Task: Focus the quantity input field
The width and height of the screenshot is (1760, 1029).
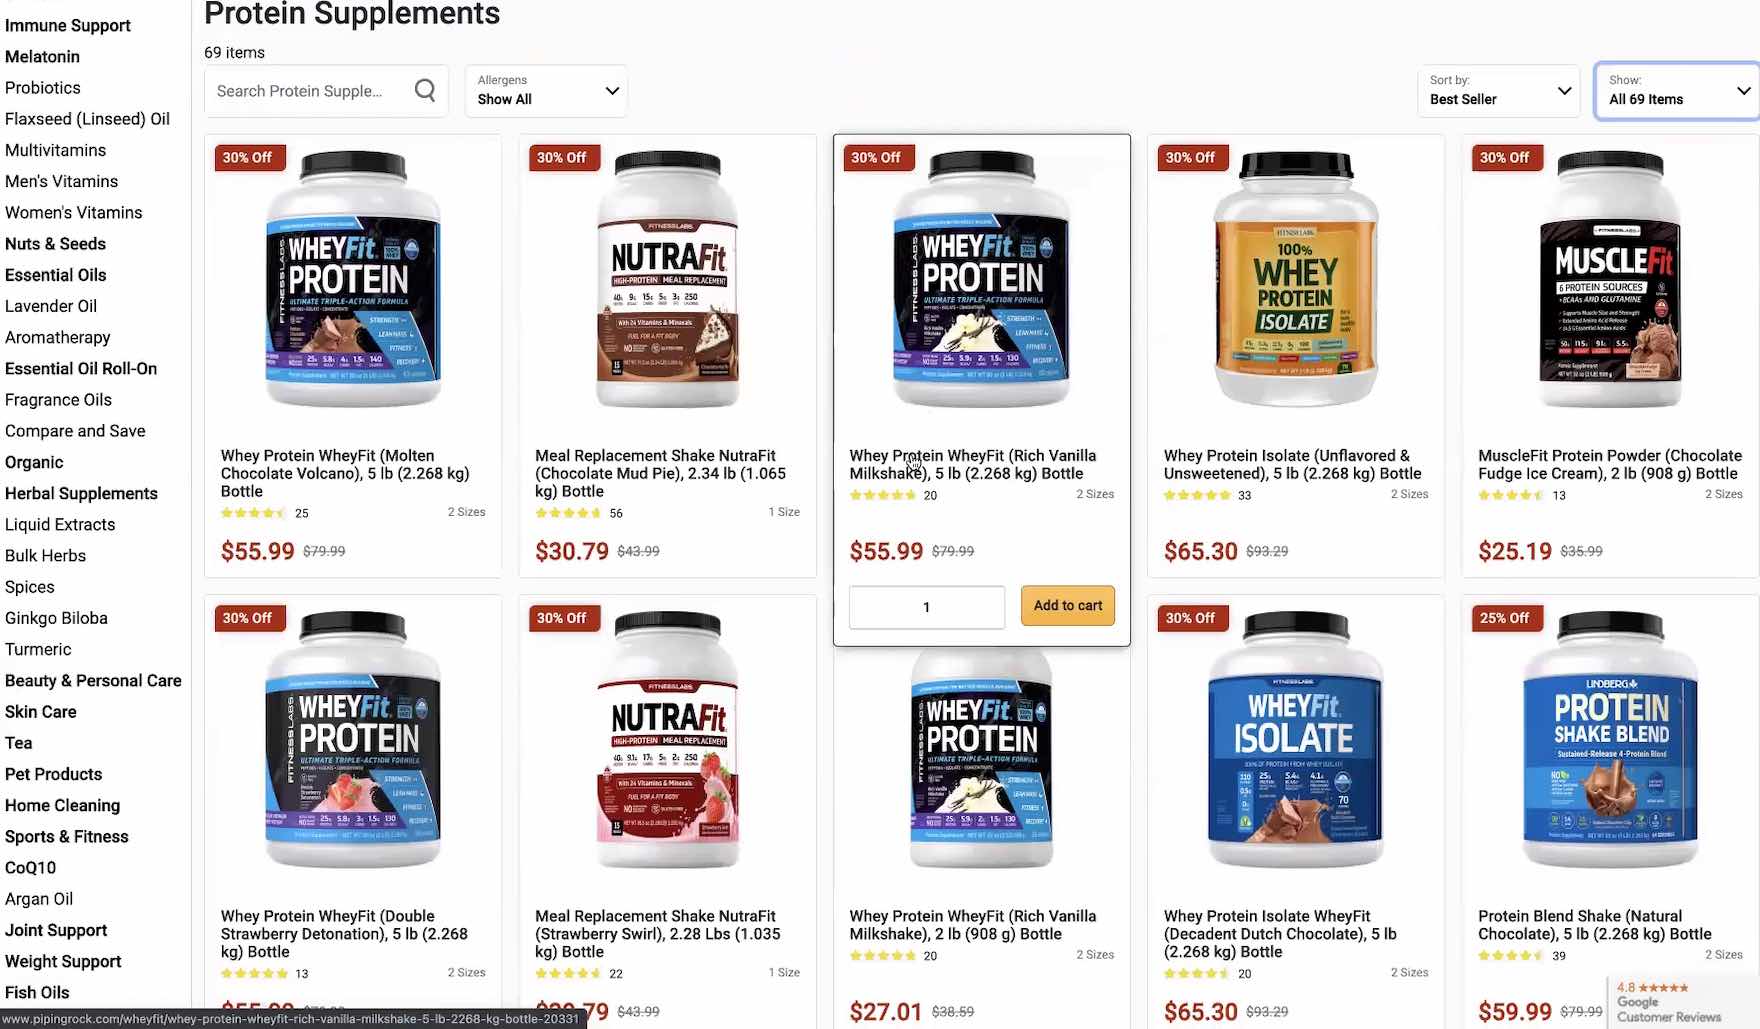Action: tap(927, 607)
